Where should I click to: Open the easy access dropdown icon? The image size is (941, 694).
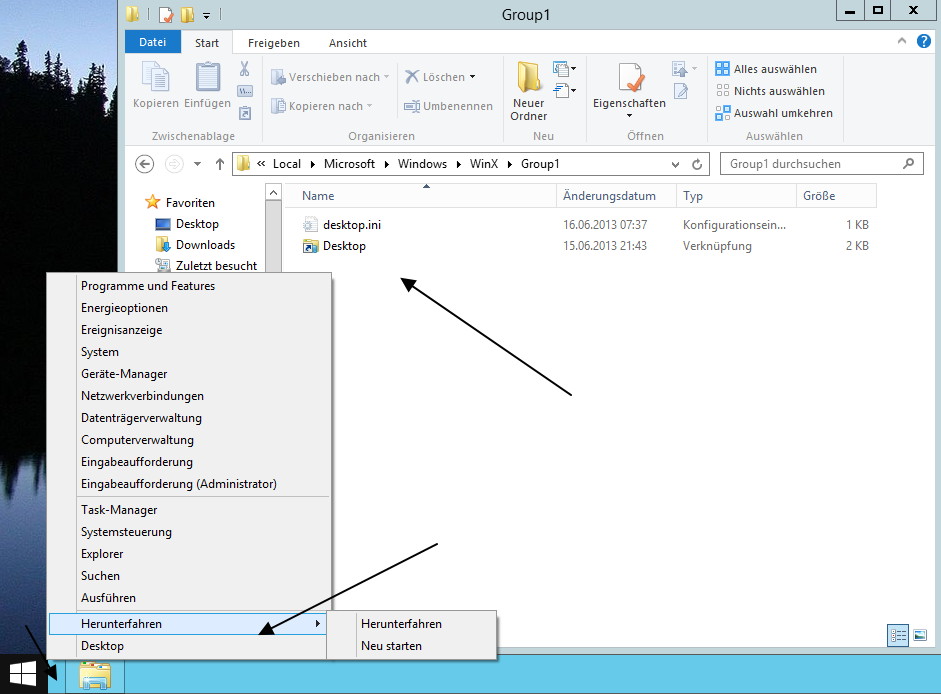[x=564, y=91]
